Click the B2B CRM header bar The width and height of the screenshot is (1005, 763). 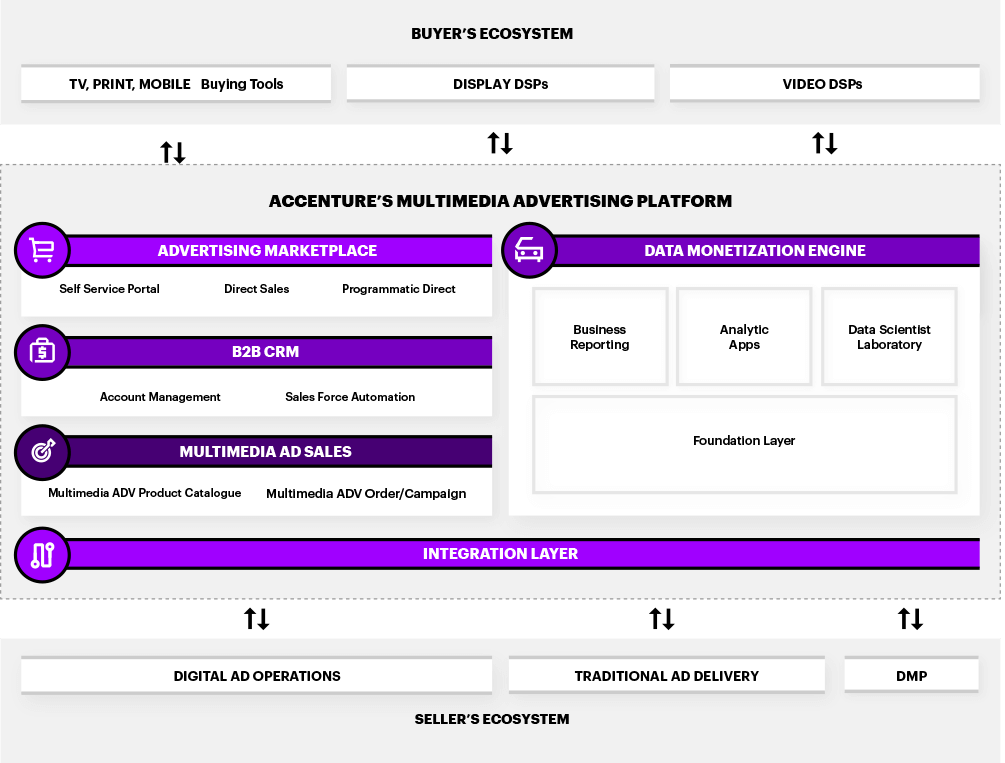pyautogui.click(x=264, y=352)
